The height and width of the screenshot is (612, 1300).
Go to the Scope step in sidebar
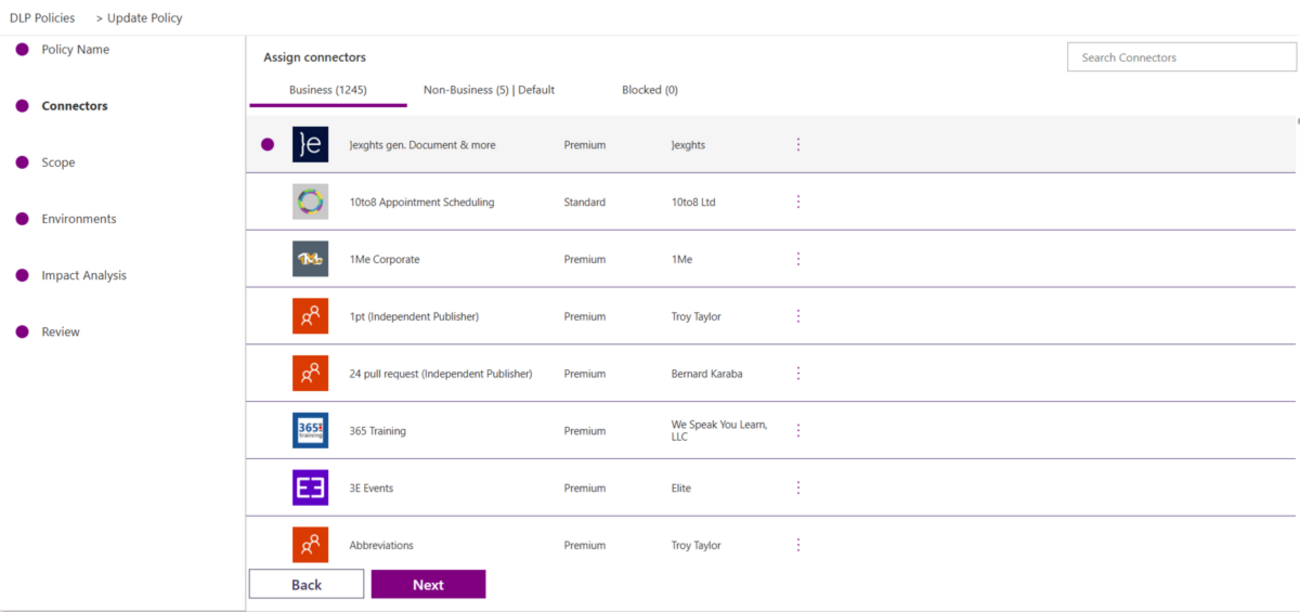pyautogui.click(x=58, y=162)
